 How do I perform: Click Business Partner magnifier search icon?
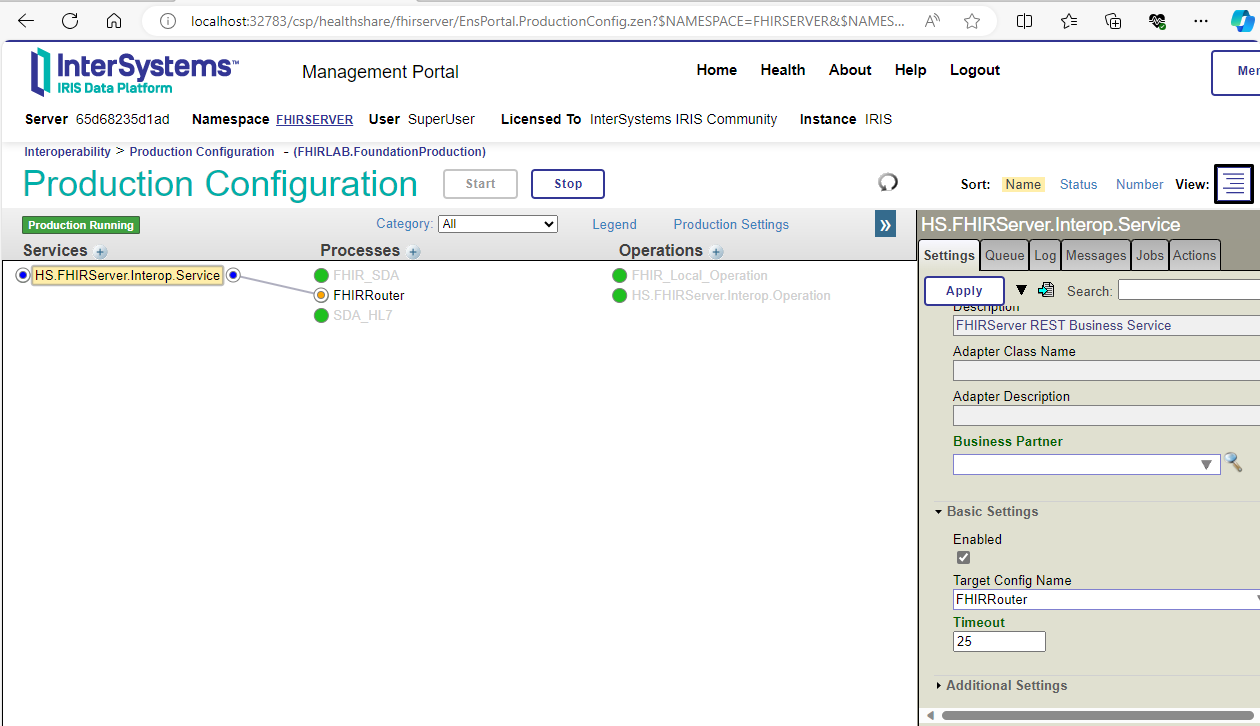(x=1234, y=462)
